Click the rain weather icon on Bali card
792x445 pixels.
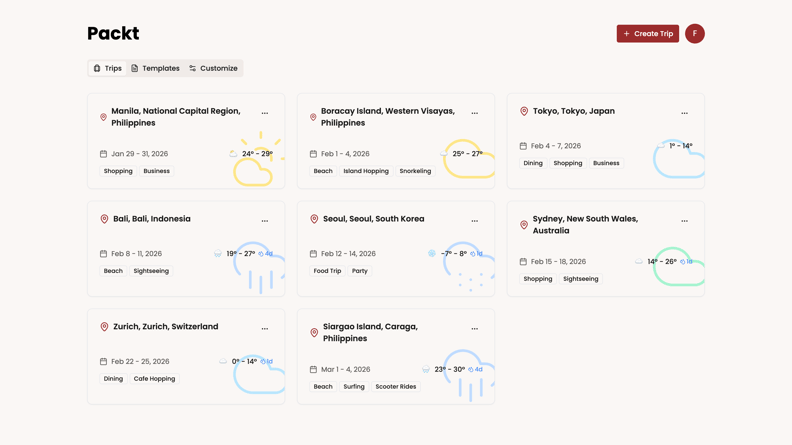click(218, 254)
